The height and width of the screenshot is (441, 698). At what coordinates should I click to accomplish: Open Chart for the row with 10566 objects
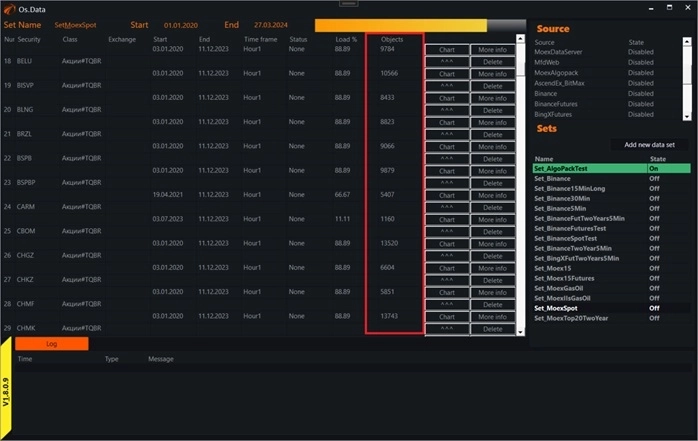pos(447,74)
